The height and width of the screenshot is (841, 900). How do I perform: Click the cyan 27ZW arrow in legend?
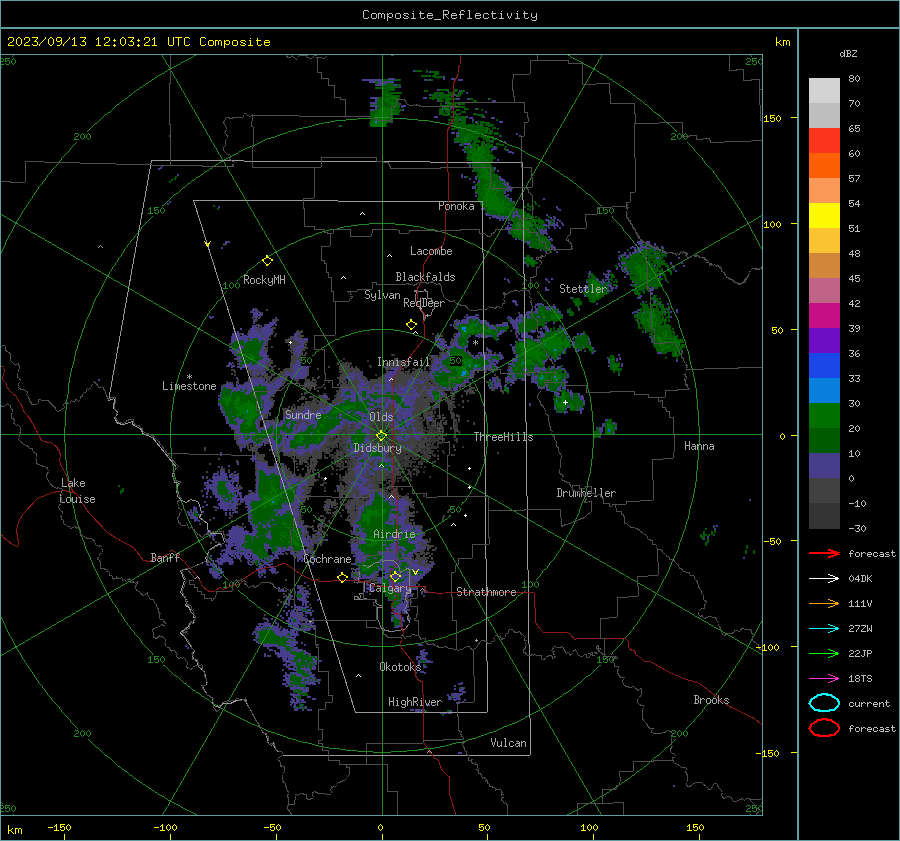pos(824,629)
